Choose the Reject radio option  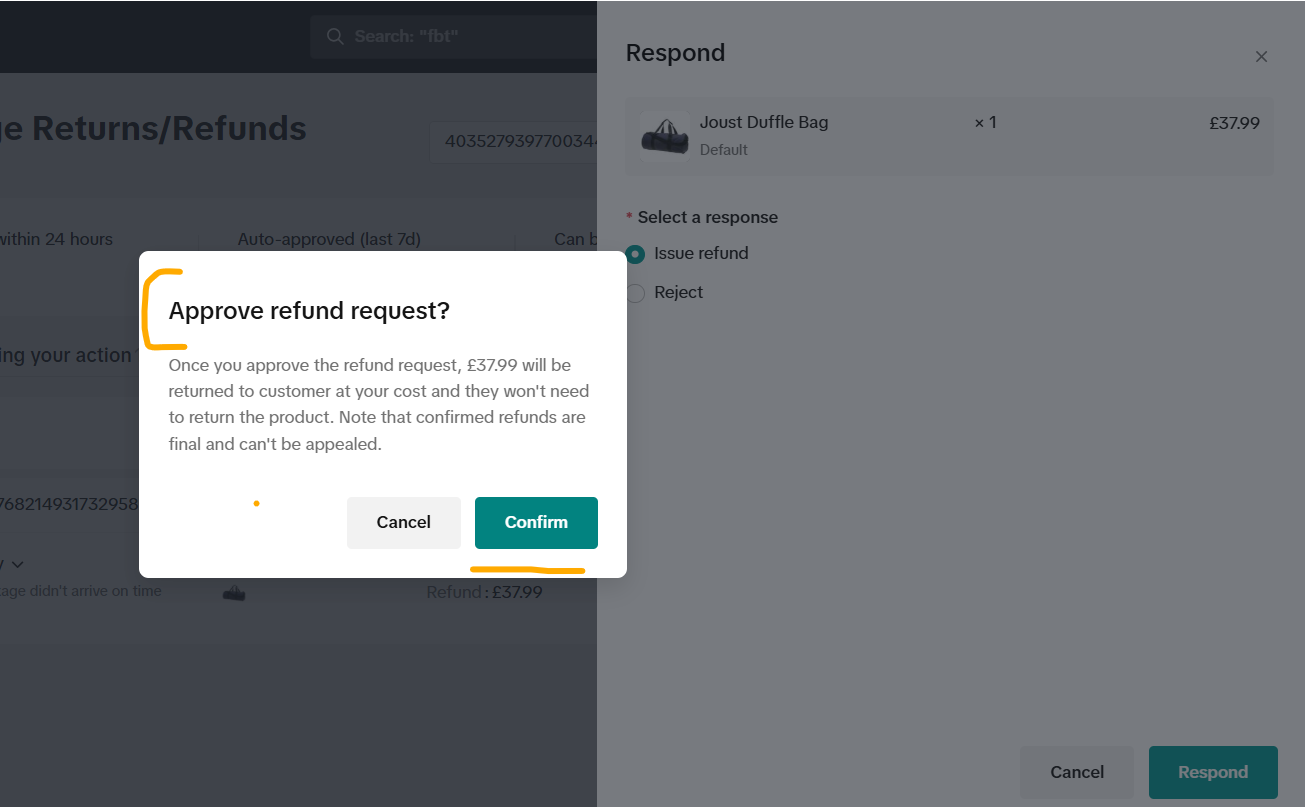(x=636, y=293)
